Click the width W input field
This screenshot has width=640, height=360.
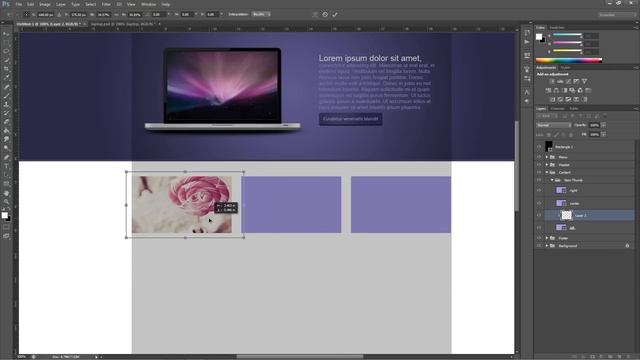coord(103,14)
